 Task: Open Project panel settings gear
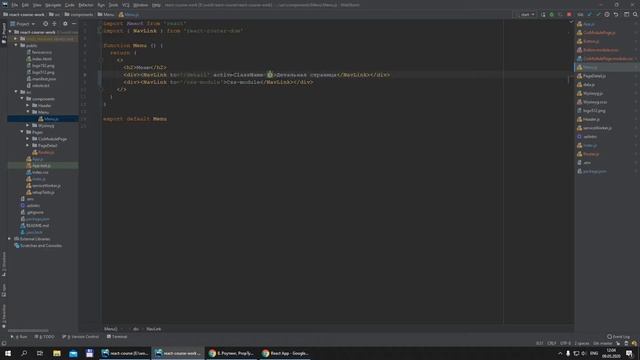tap(65, 24)
